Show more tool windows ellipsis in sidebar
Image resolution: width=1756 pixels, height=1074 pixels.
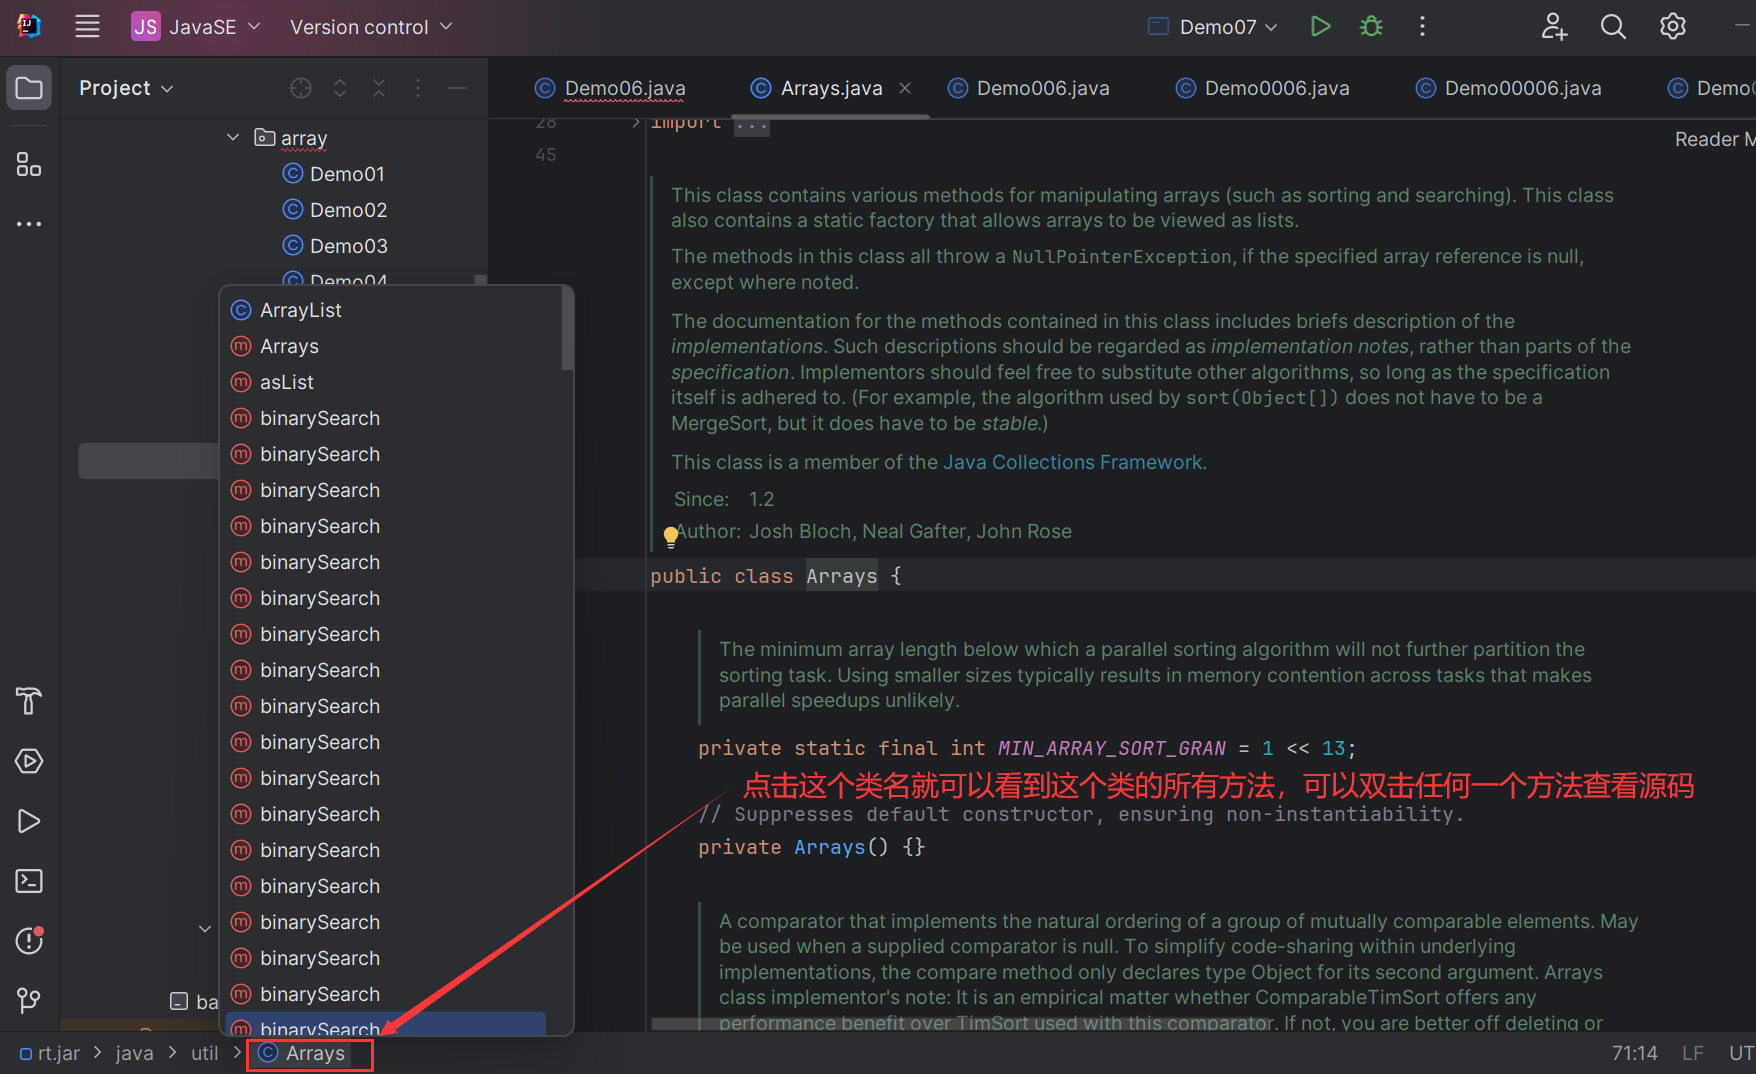point(29,224)
